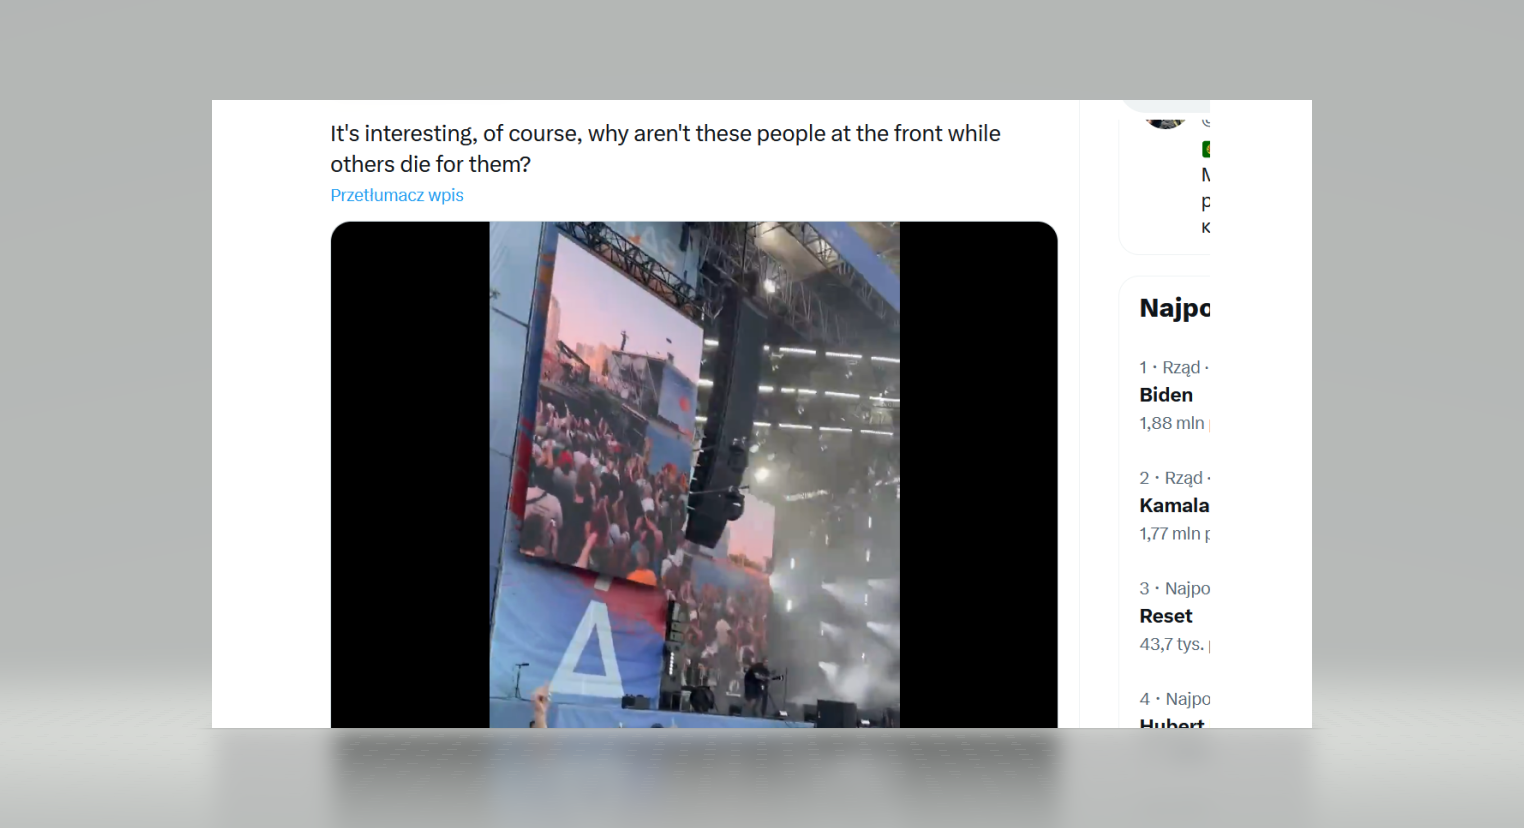Open the concert video in the post
The height and width of the screenshot is (828, 1524).
694,475
